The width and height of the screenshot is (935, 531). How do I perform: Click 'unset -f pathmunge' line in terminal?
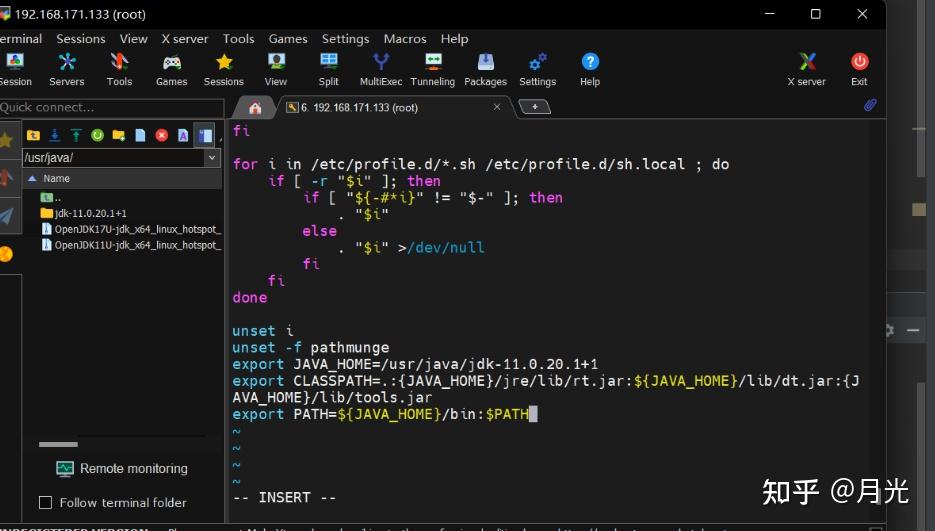[x=311, y=347]
